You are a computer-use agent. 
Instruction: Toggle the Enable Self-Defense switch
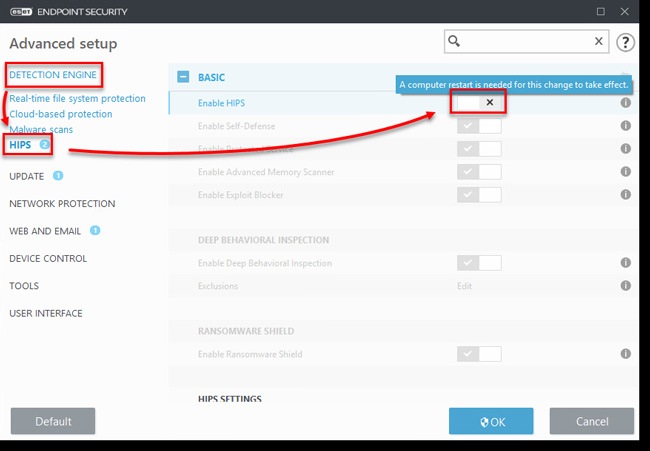point(479,126)
